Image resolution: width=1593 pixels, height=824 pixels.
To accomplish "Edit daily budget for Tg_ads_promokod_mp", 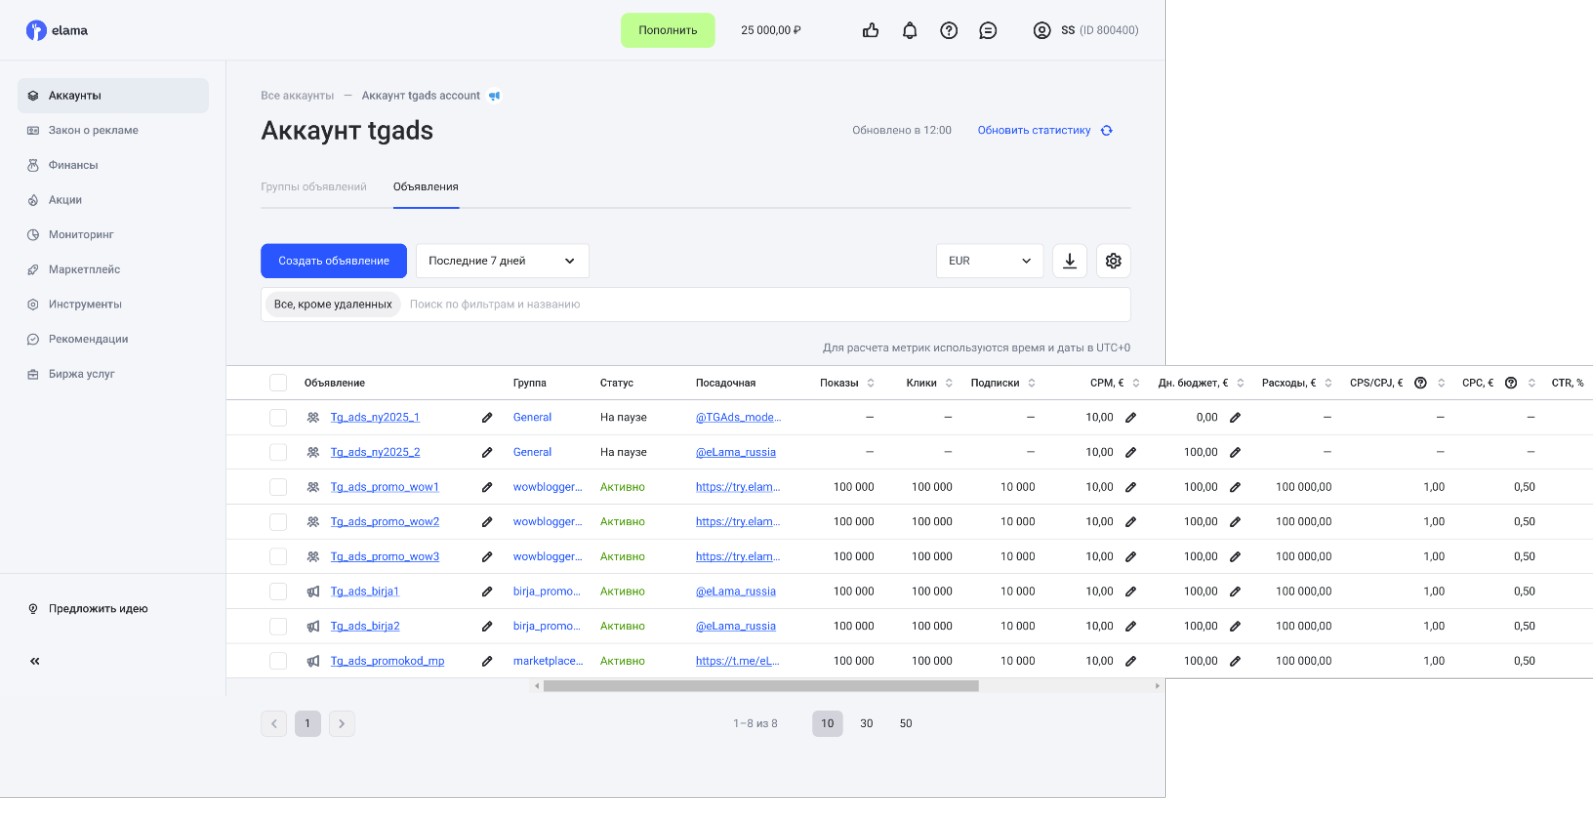I will click(x=1235, y=661).
